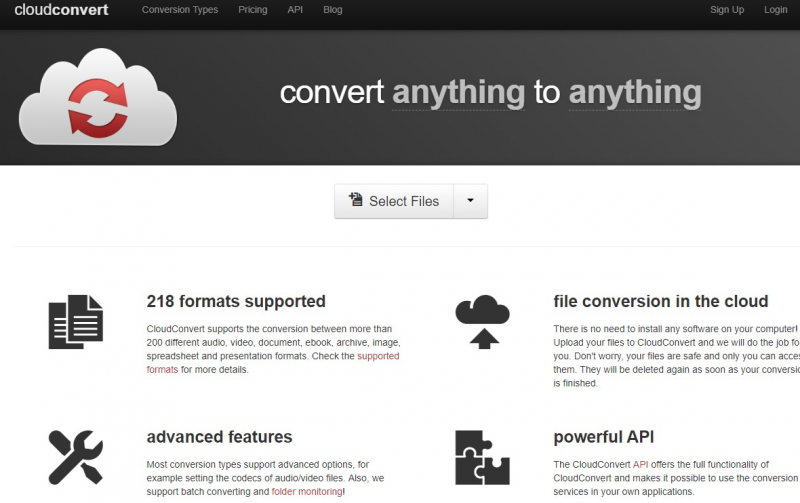
Task: Click the cloudconvert brand logo text
Action: [x=61, y=10]
